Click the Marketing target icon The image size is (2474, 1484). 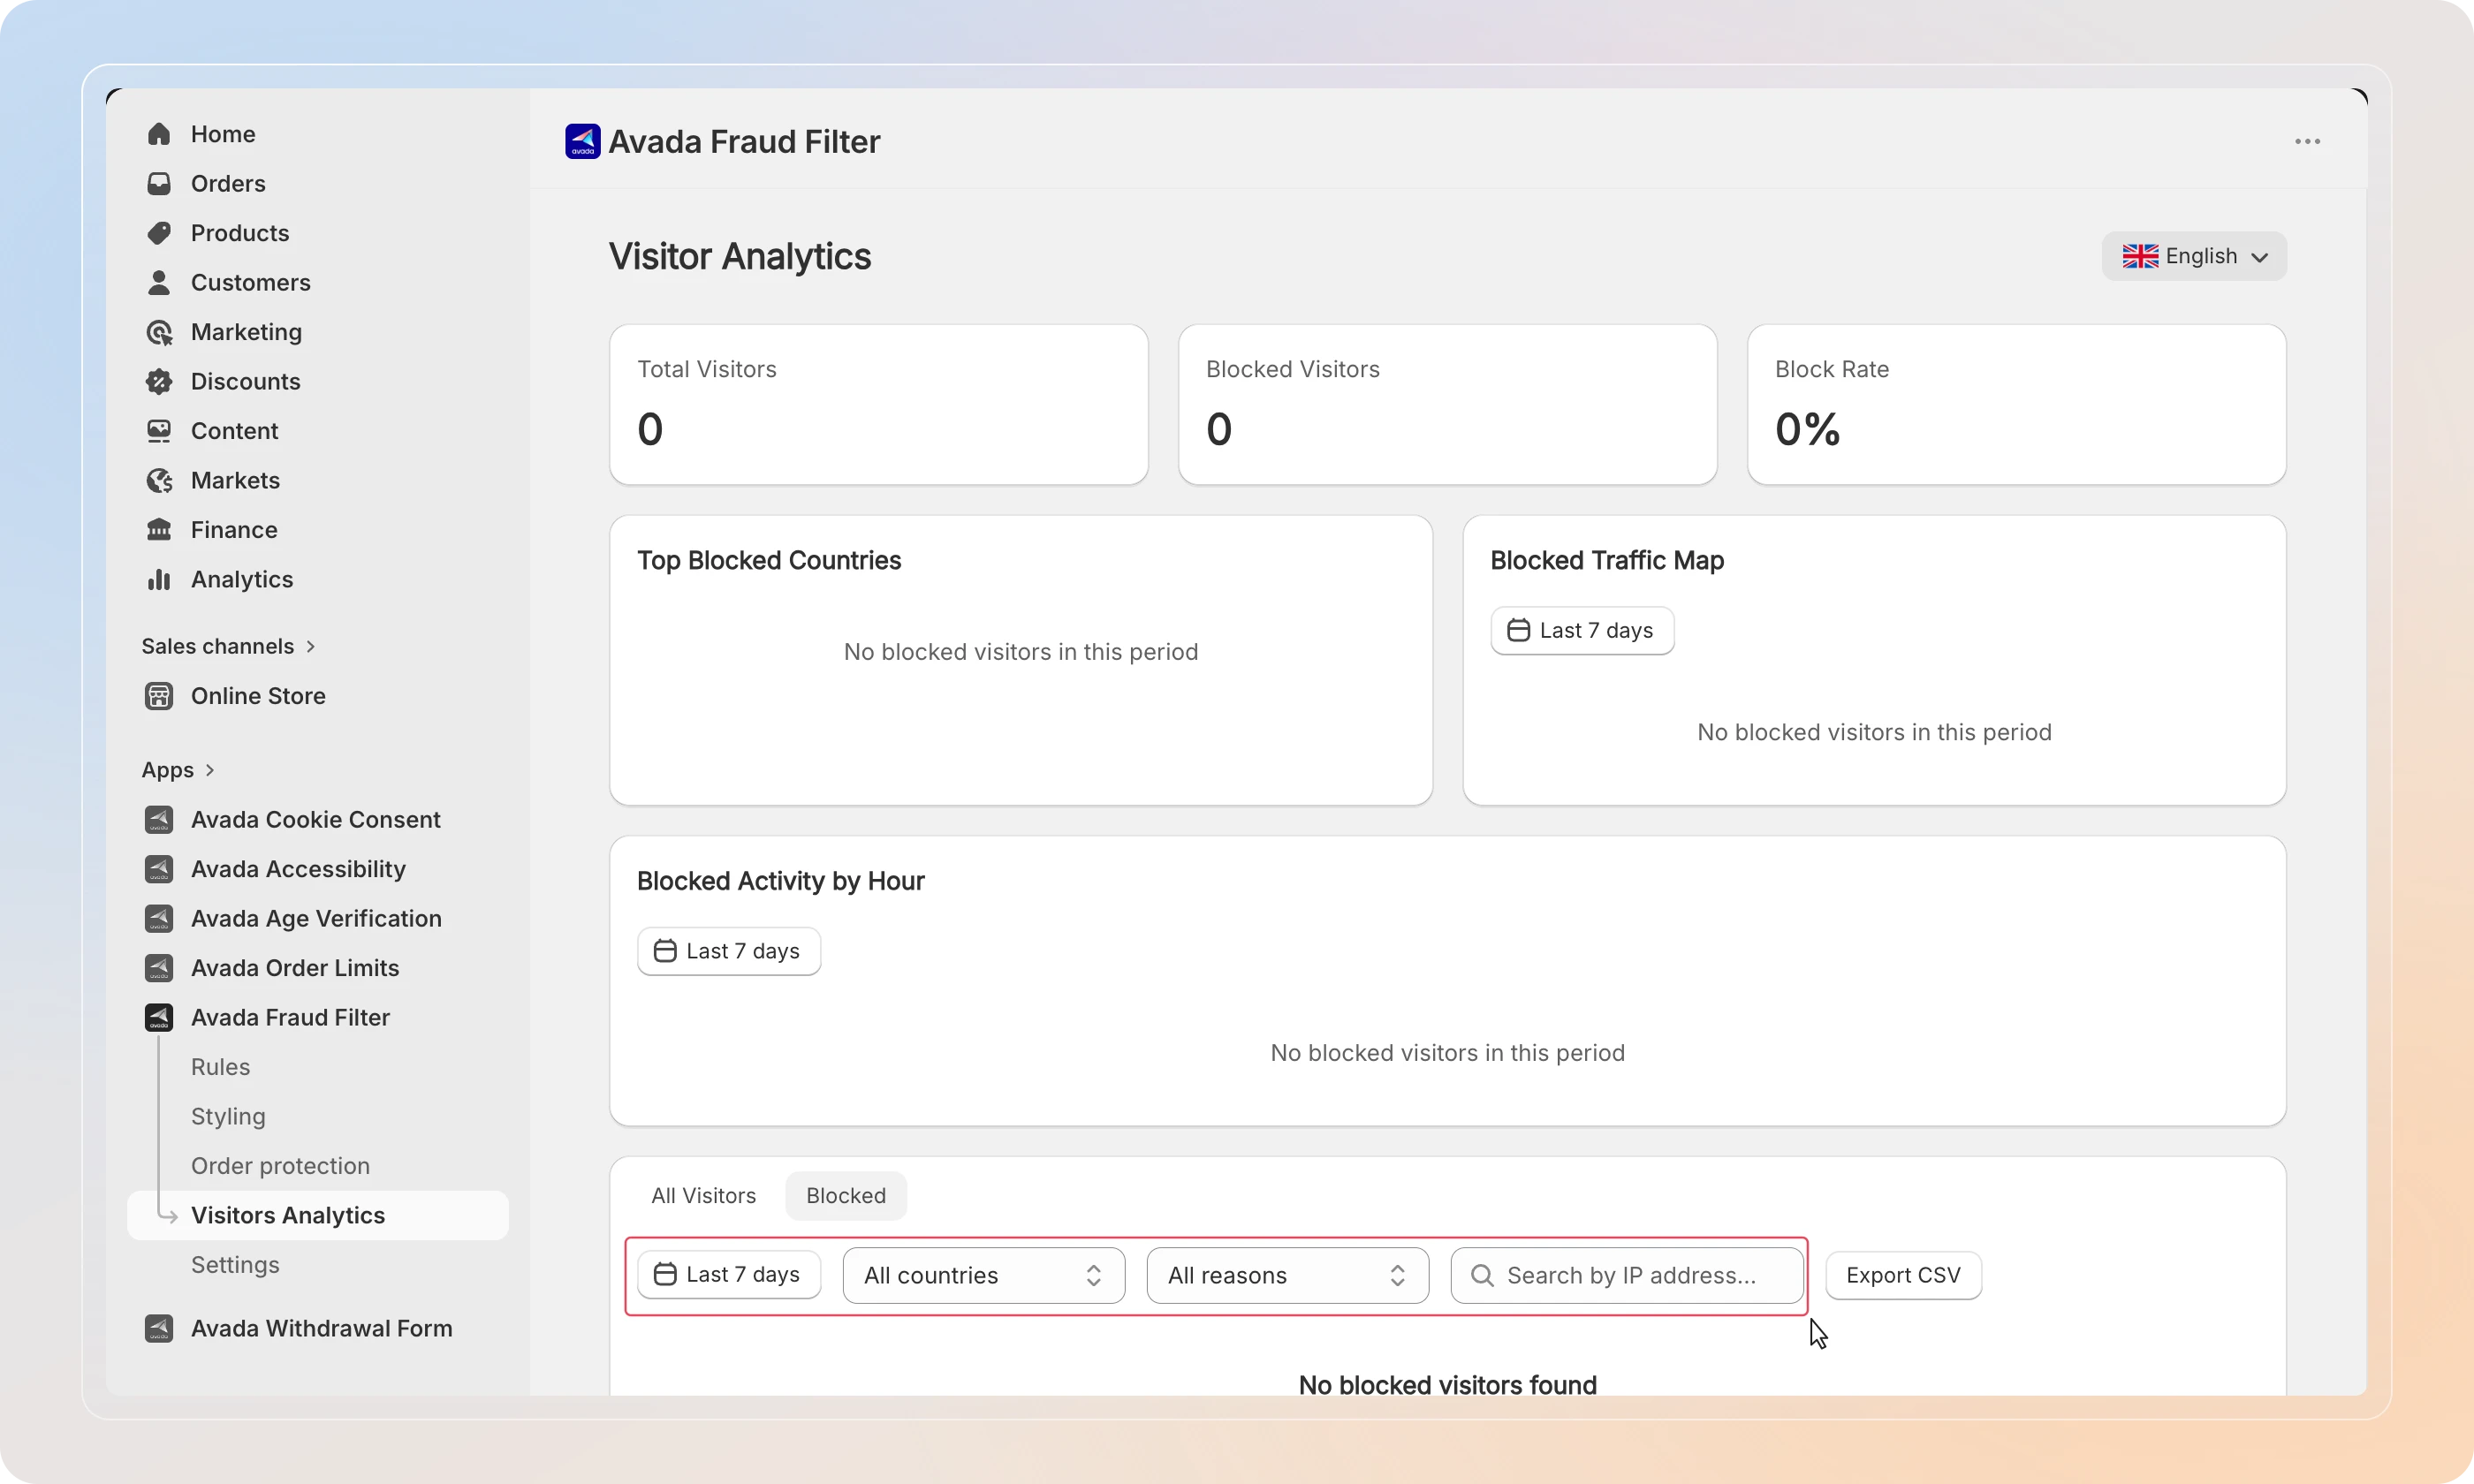tap(159, 332)
